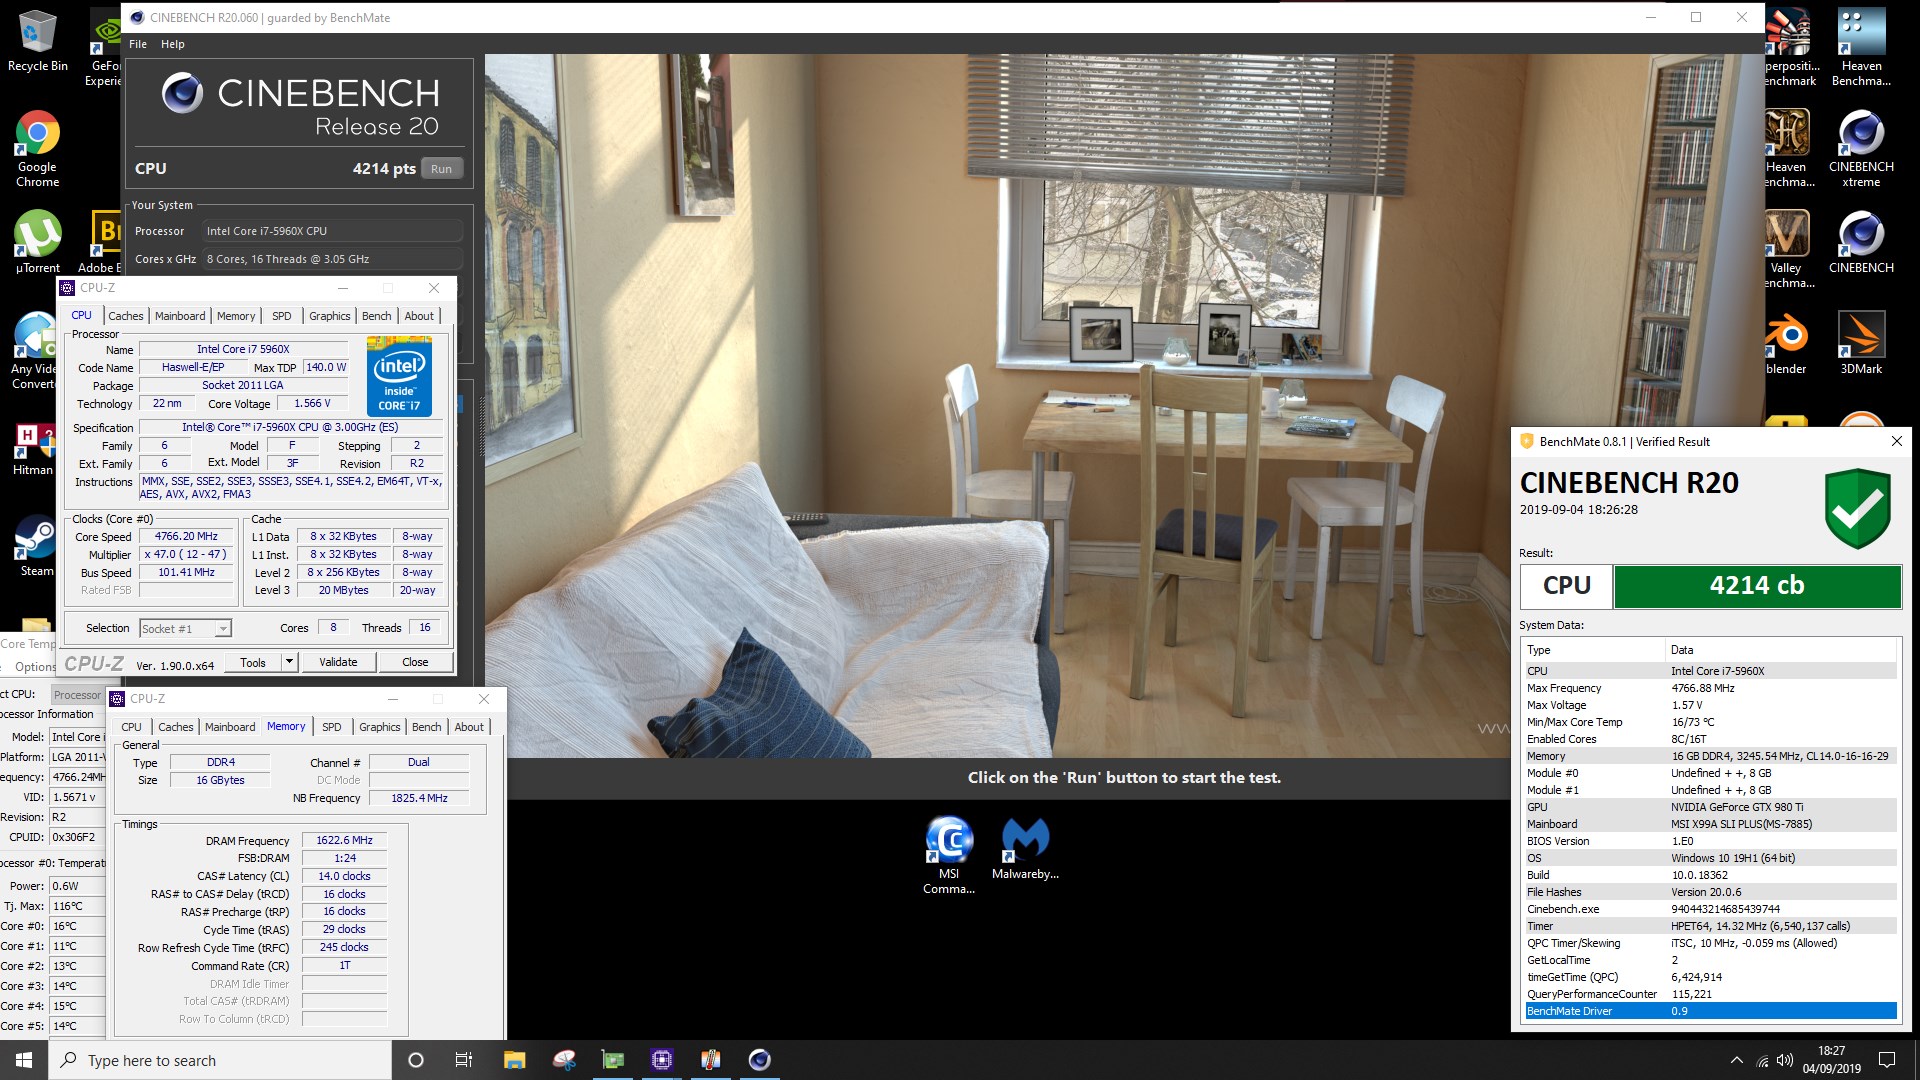Image resolution: width=1920 pixels, height=1080 pixels.
Task: Click the CPU-Z Tools button
Action: [253, 662]
